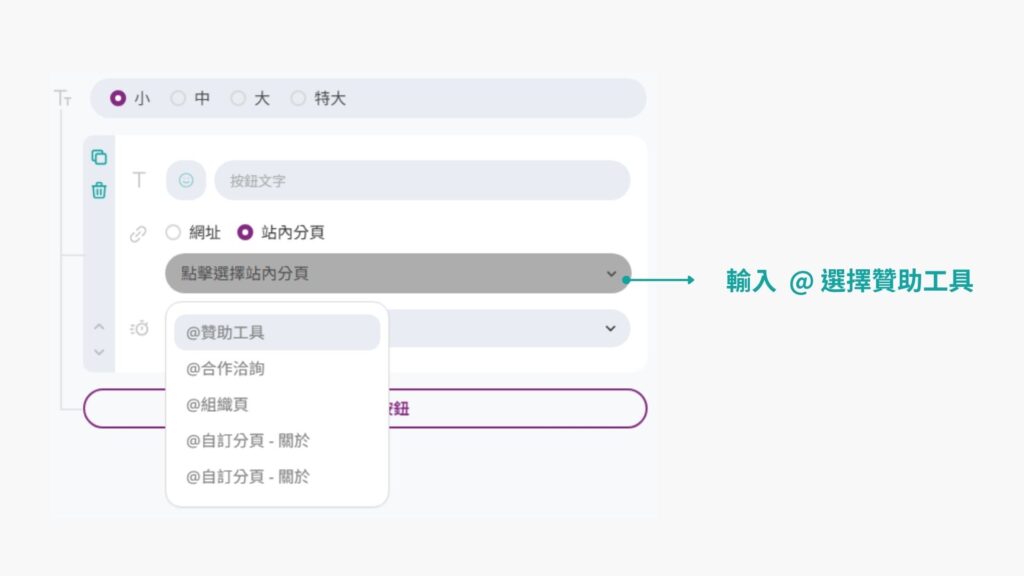The width and height of the screenshot is (1024, 576).
Task: Pick @組織頁 in the dropdown list
Action: click(x=277, y=405)
